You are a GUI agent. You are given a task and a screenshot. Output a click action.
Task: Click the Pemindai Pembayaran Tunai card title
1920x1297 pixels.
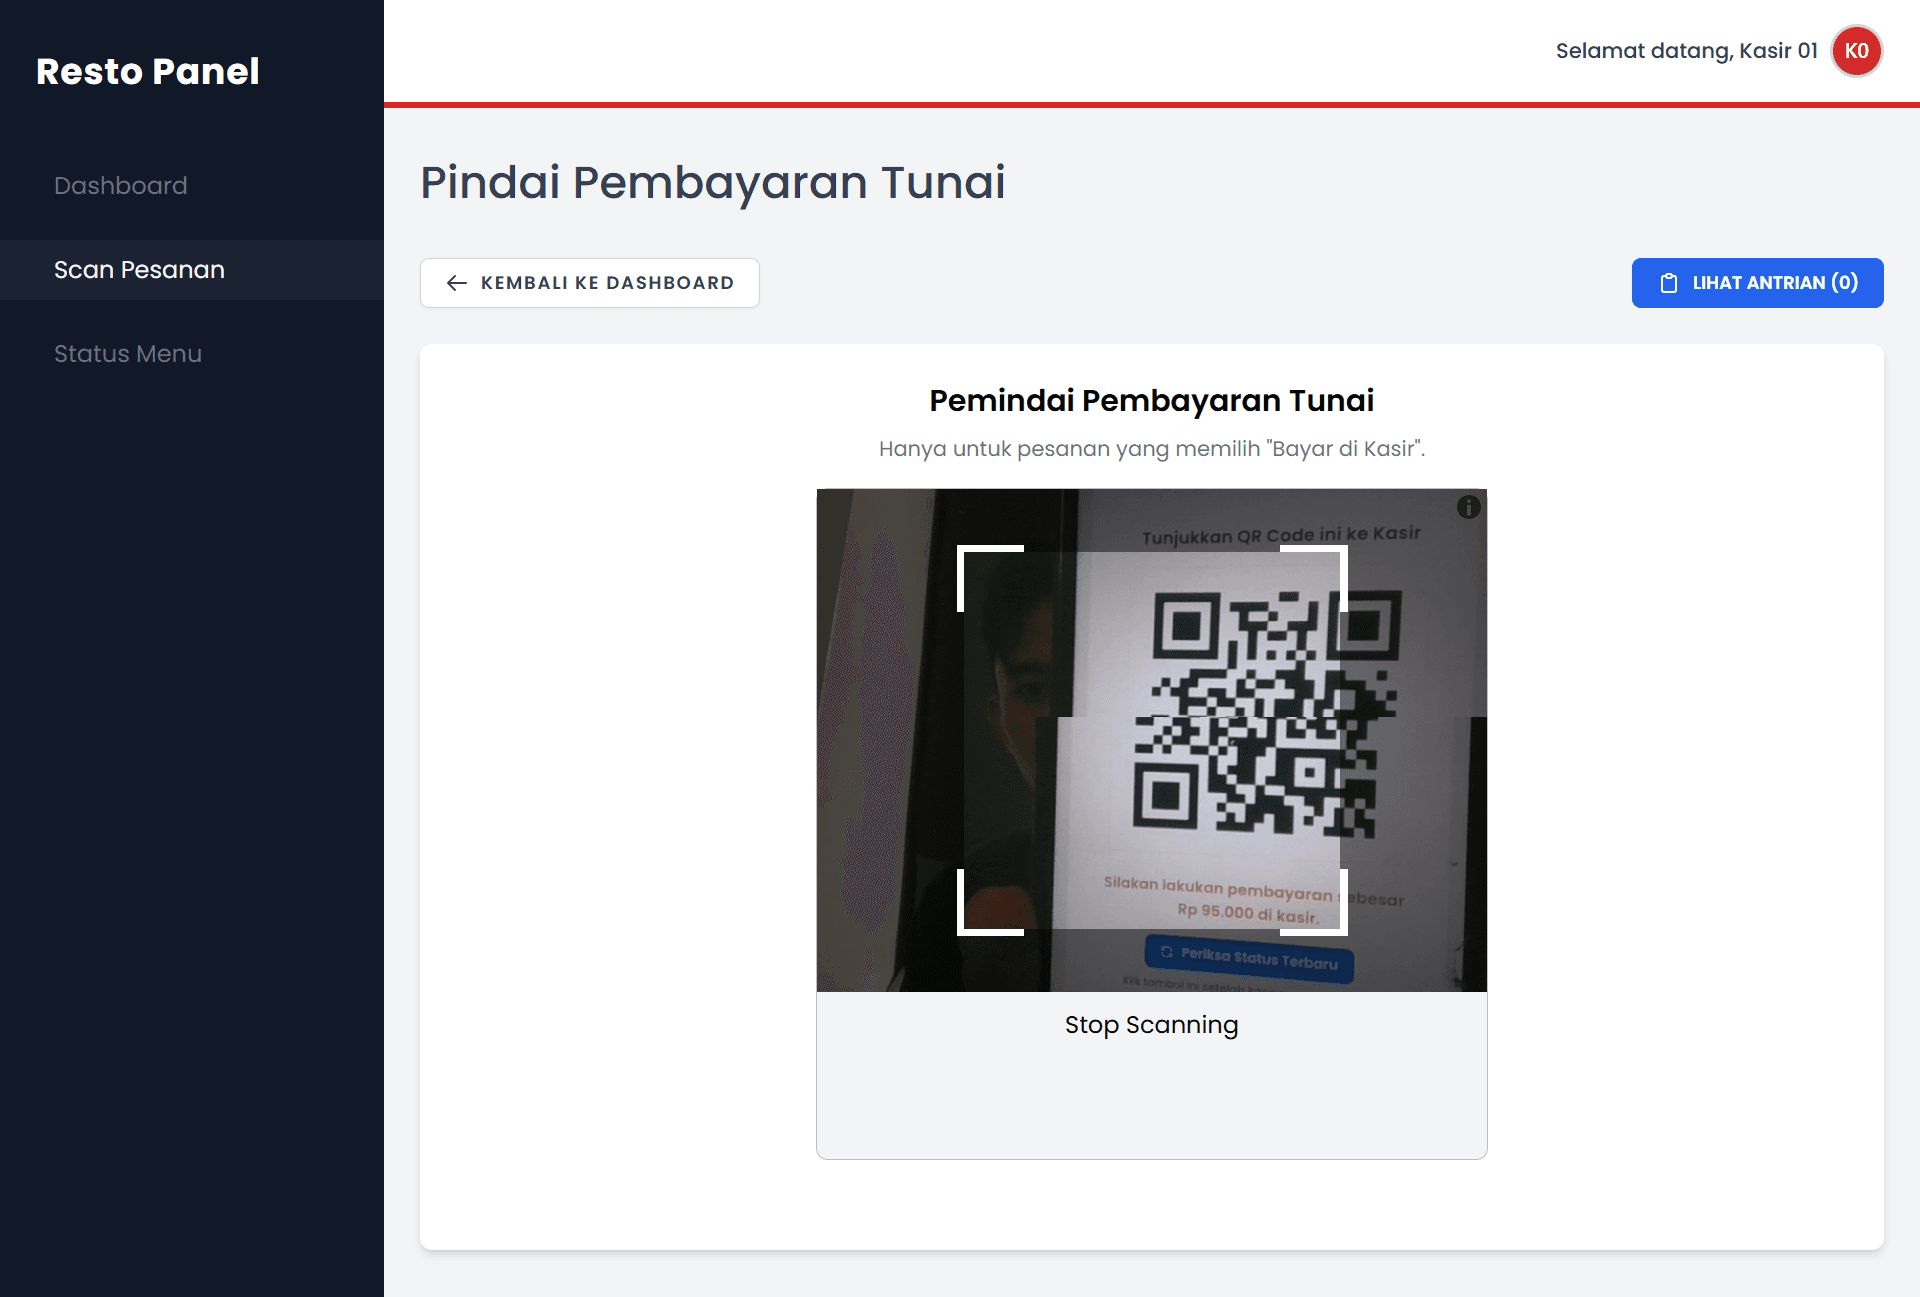pyautogui.click(x=1151, y=400)
